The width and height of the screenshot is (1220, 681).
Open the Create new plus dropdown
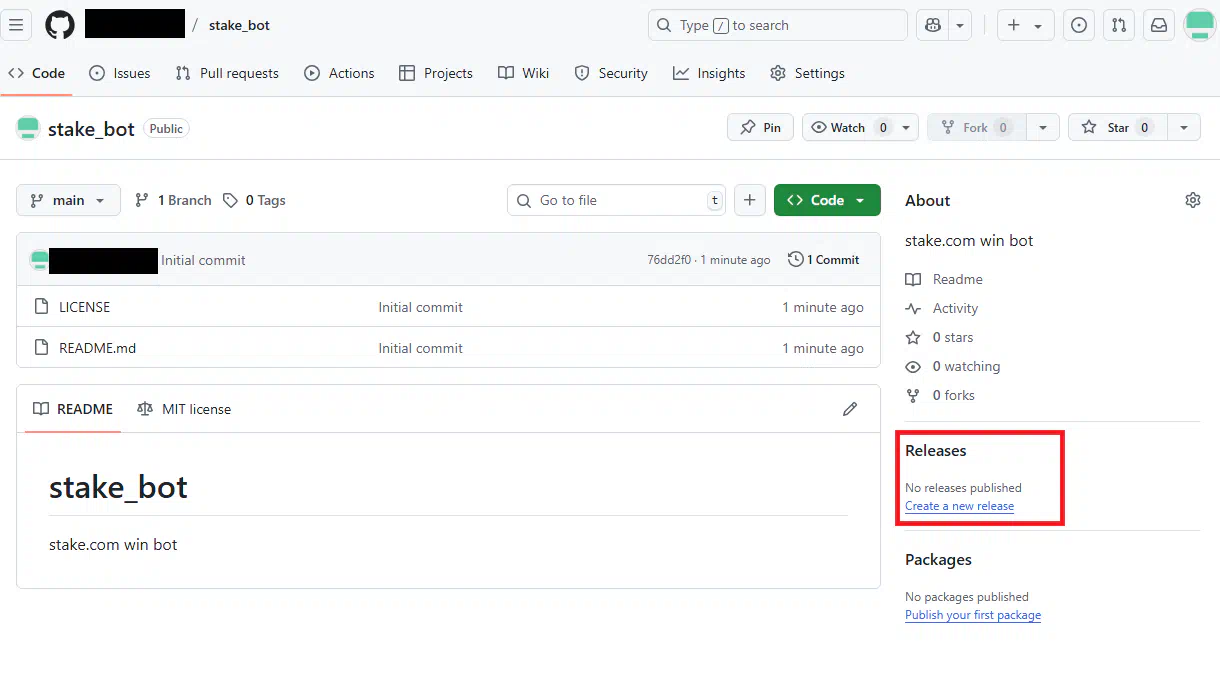point(1025,25)
